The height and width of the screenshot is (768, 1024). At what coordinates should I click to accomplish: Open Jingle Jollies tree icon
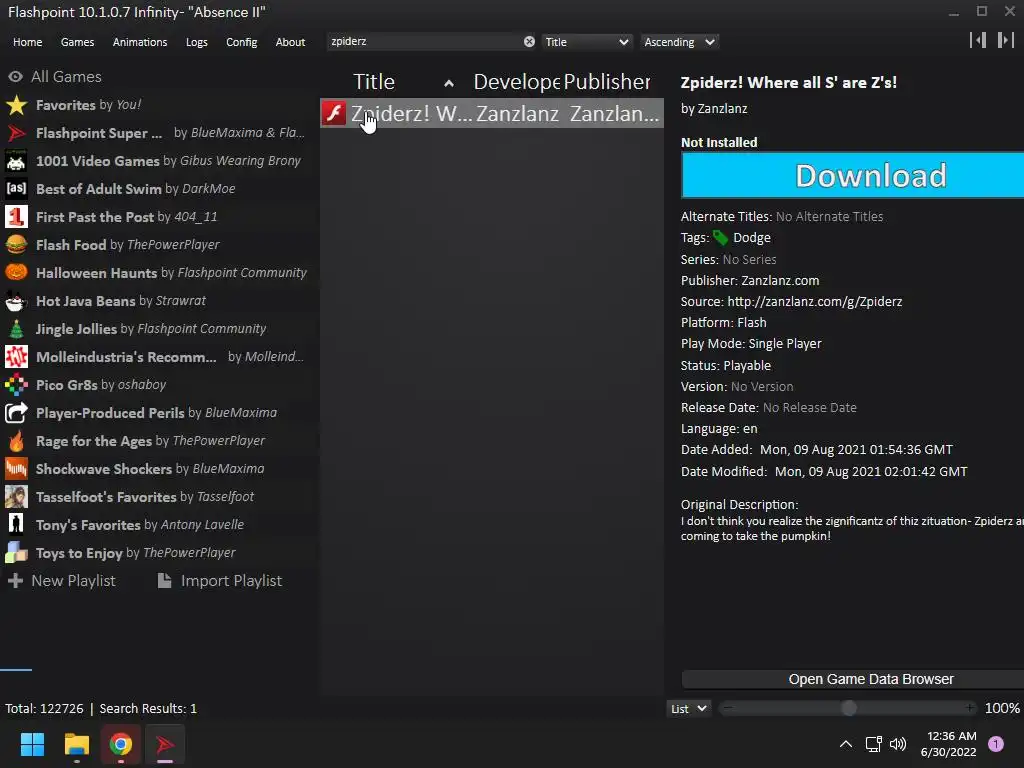pyautogui.click(x=16, y=329)
